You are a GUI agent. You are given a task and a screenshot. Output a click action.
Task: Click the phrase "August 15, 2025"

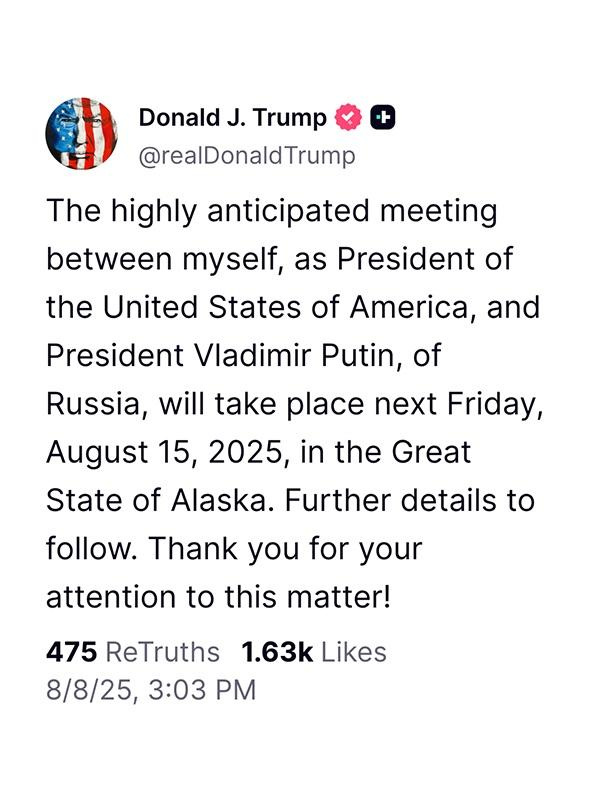tap(164, 453)
